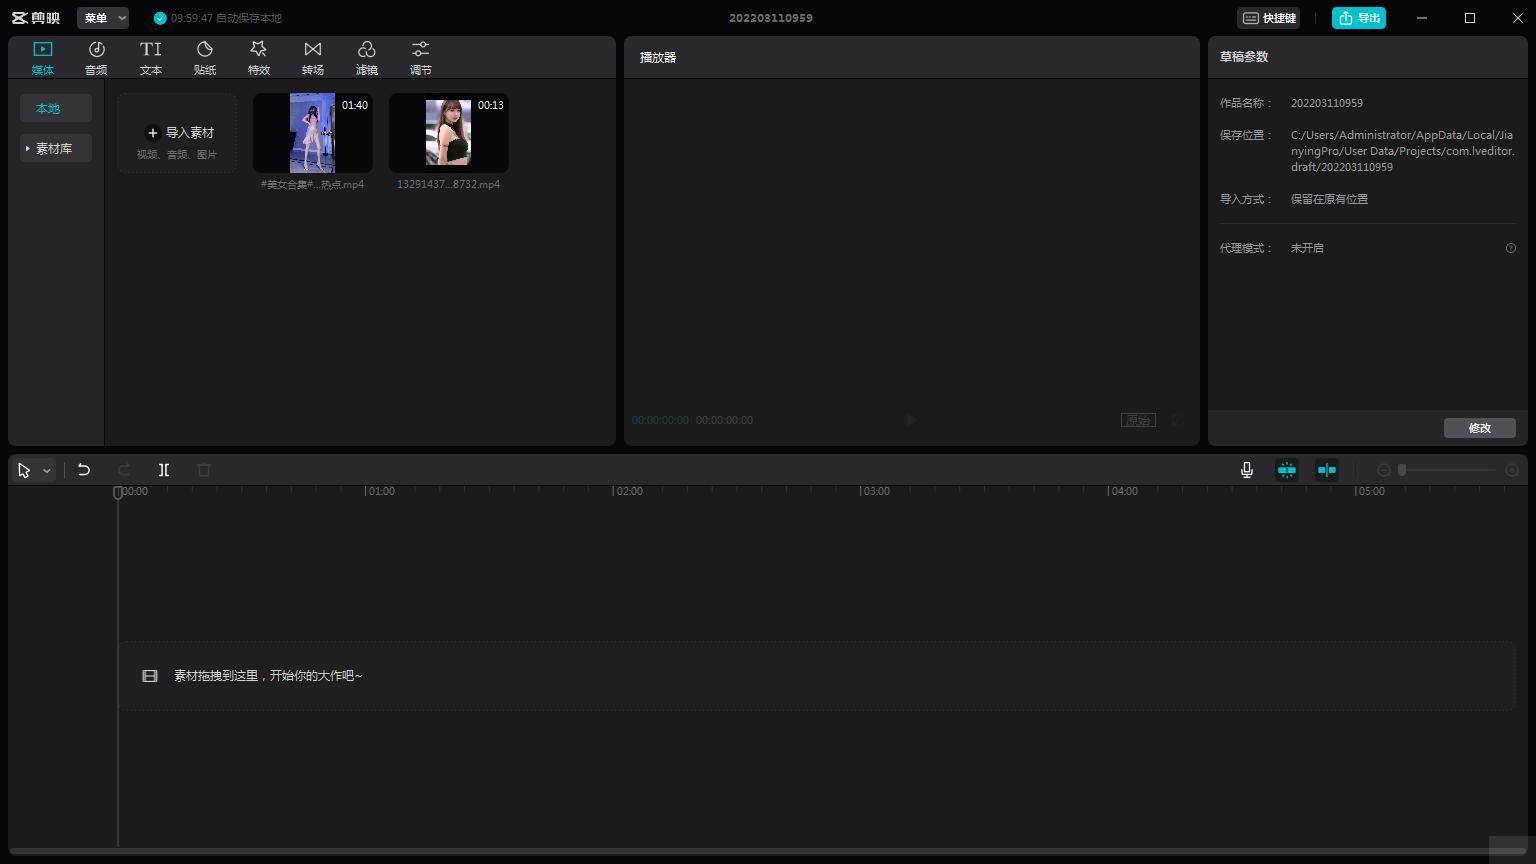Redo the last undone action
This screenshot has height=864, width=1536.
[124, 470]
